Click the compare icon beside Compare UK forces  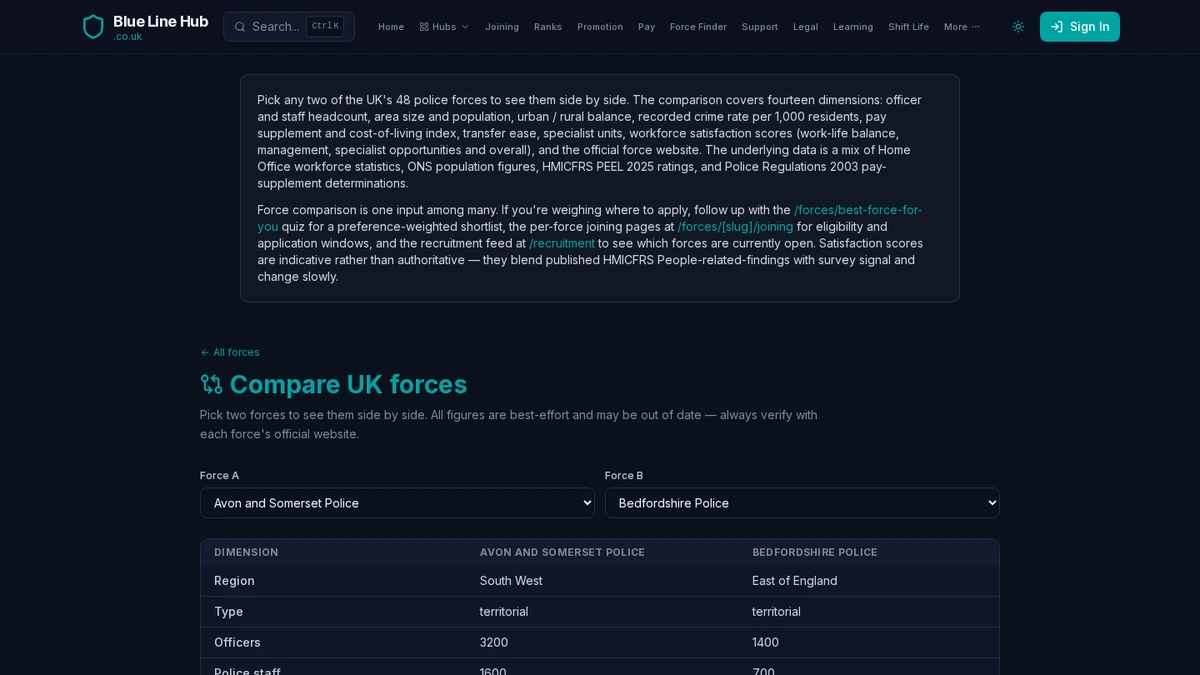click(211, 384)
